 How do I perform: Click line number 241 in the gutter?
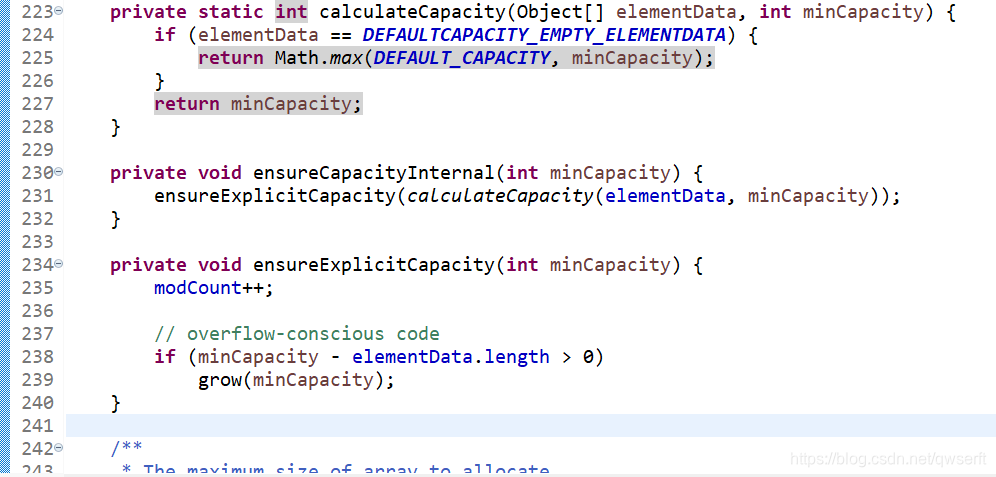point(37,425)
